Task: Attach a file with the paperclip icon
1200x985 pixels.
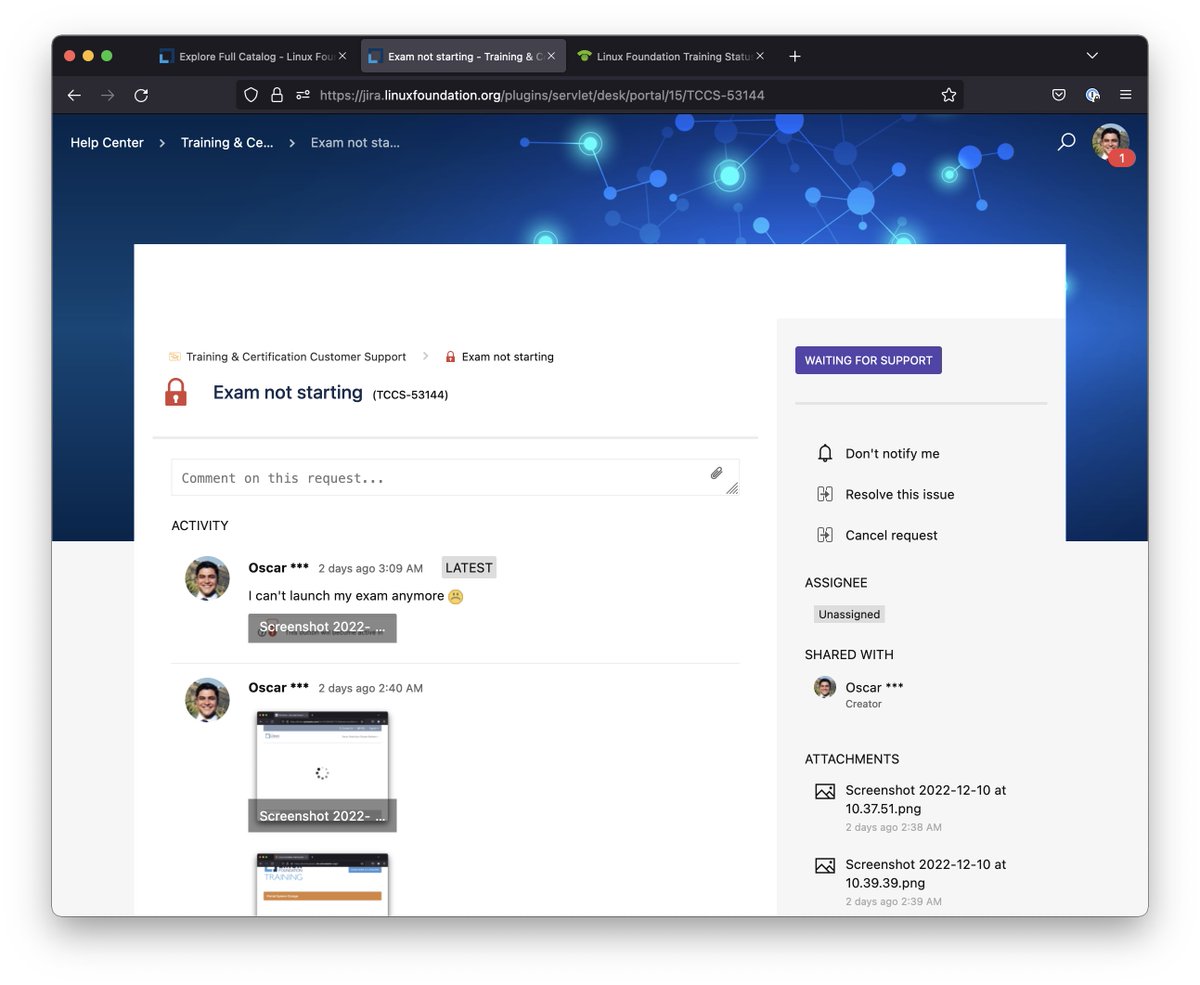Action: click(717, 473)
